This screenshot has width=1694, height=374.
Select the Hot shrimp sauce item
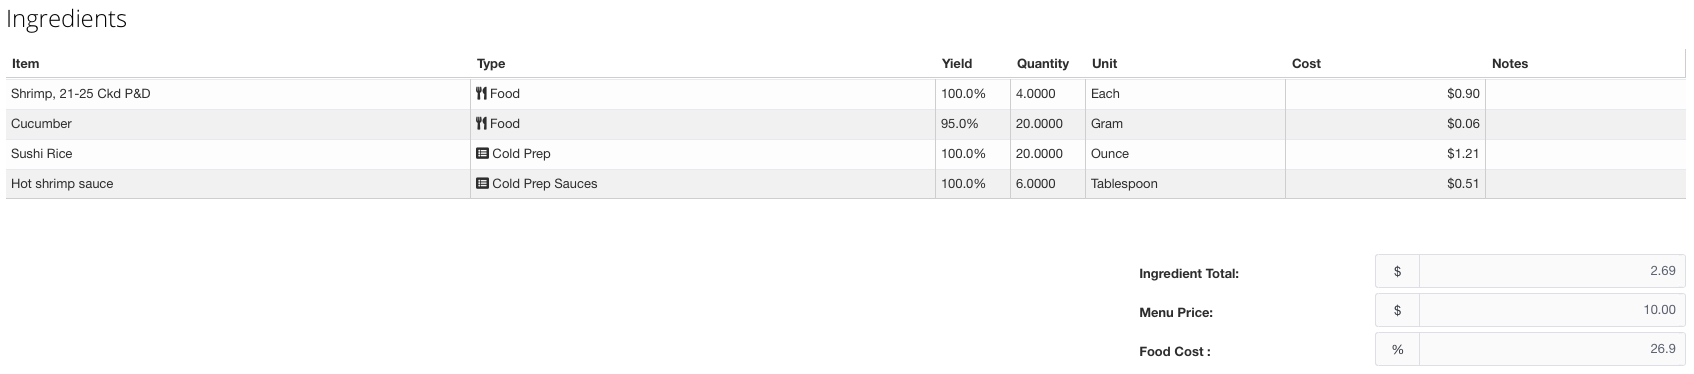(62, 184)
